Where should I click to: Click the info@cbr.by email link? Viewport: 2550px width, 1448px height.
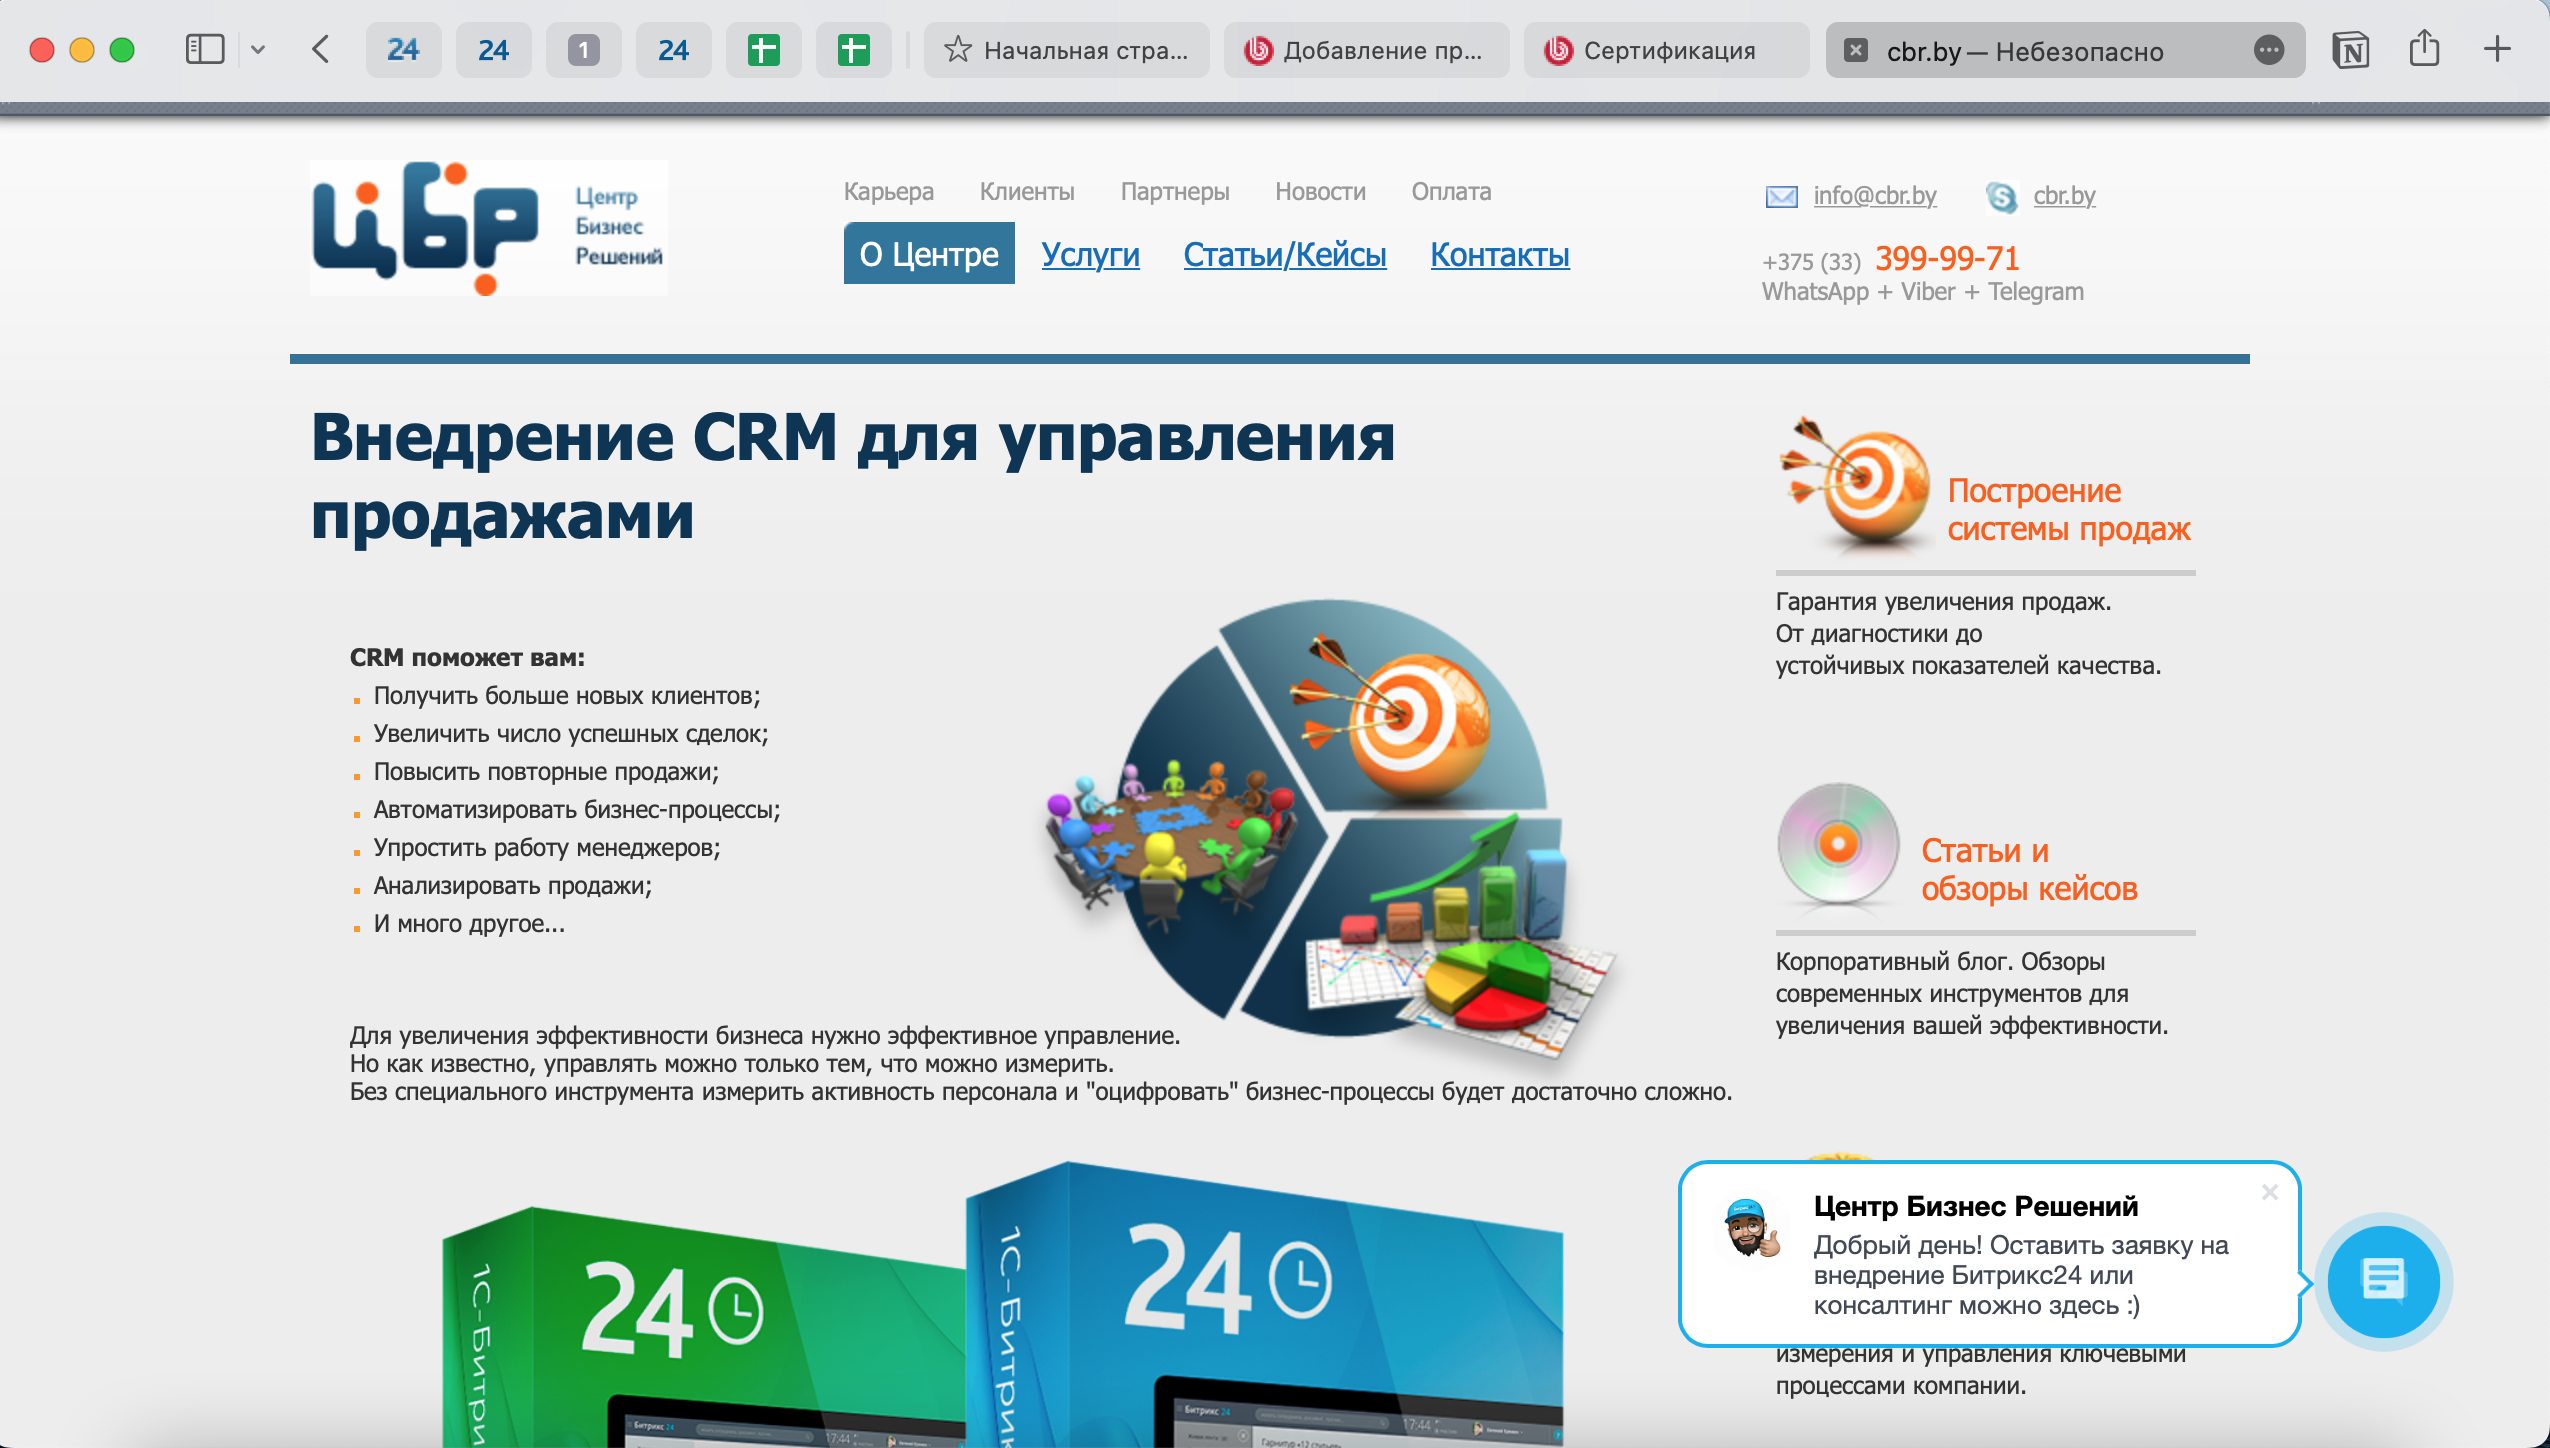point(1875,195)
